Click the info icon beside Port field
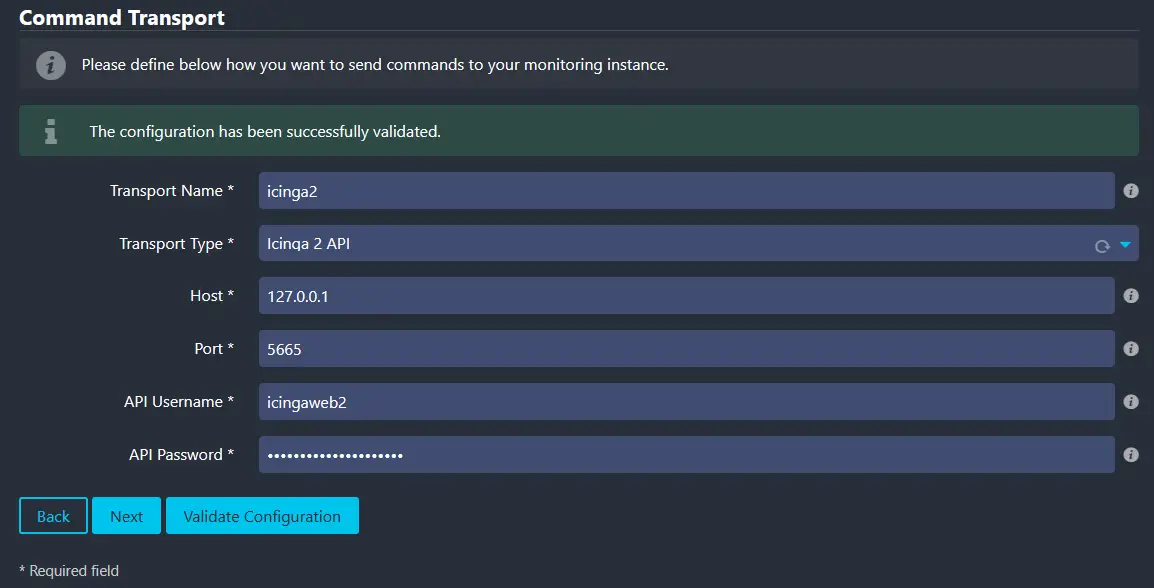Image resolution: width=1154 pixels, height=588 pixels. 1131,349
